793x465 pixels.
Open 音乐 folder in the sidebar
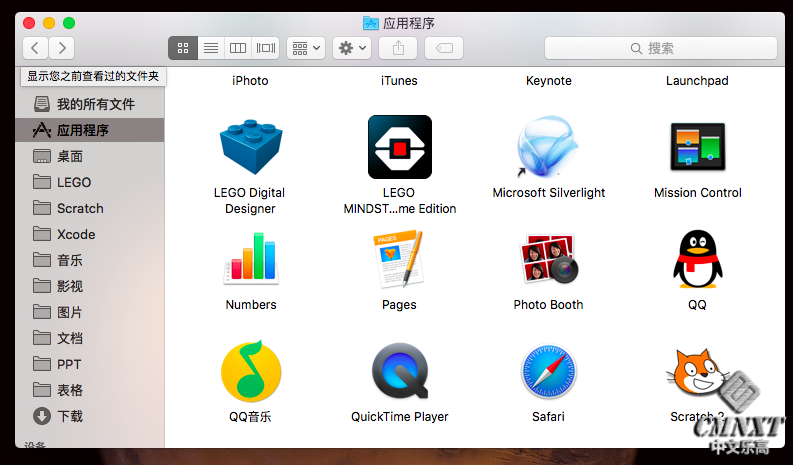90,260
